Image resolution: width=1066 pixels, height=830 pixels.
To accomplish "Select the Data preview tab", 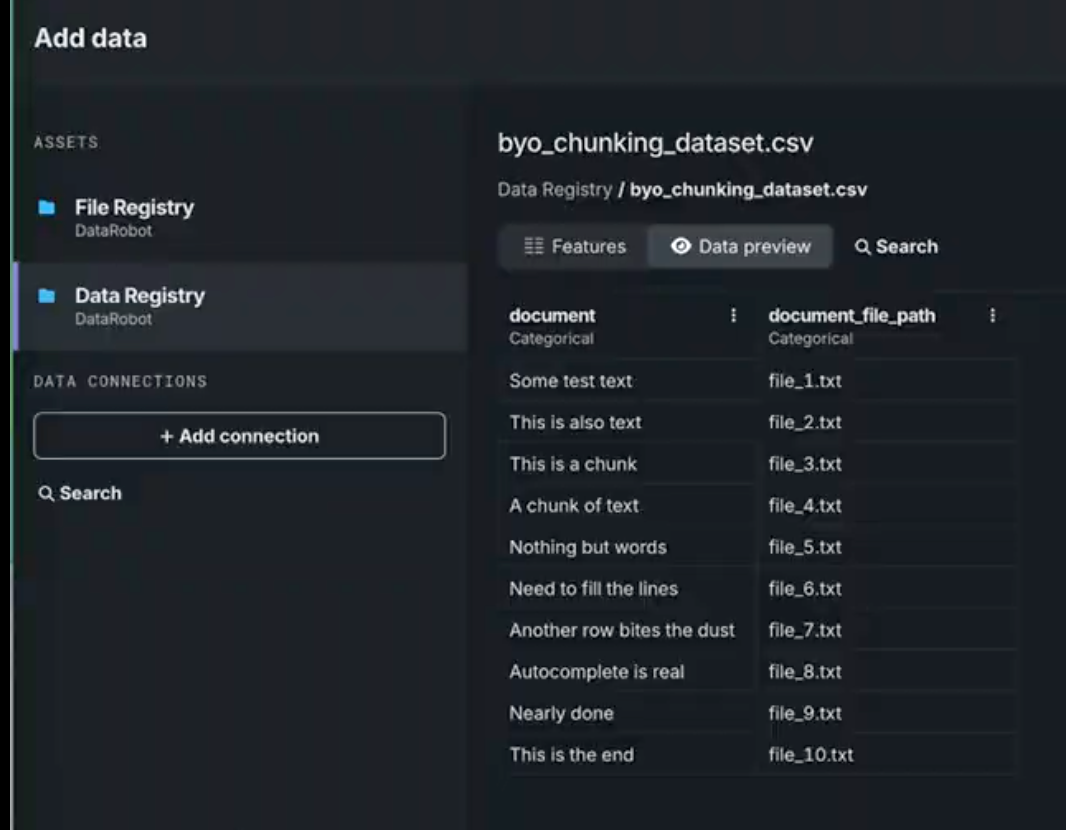I will click(x=741, y=247).
